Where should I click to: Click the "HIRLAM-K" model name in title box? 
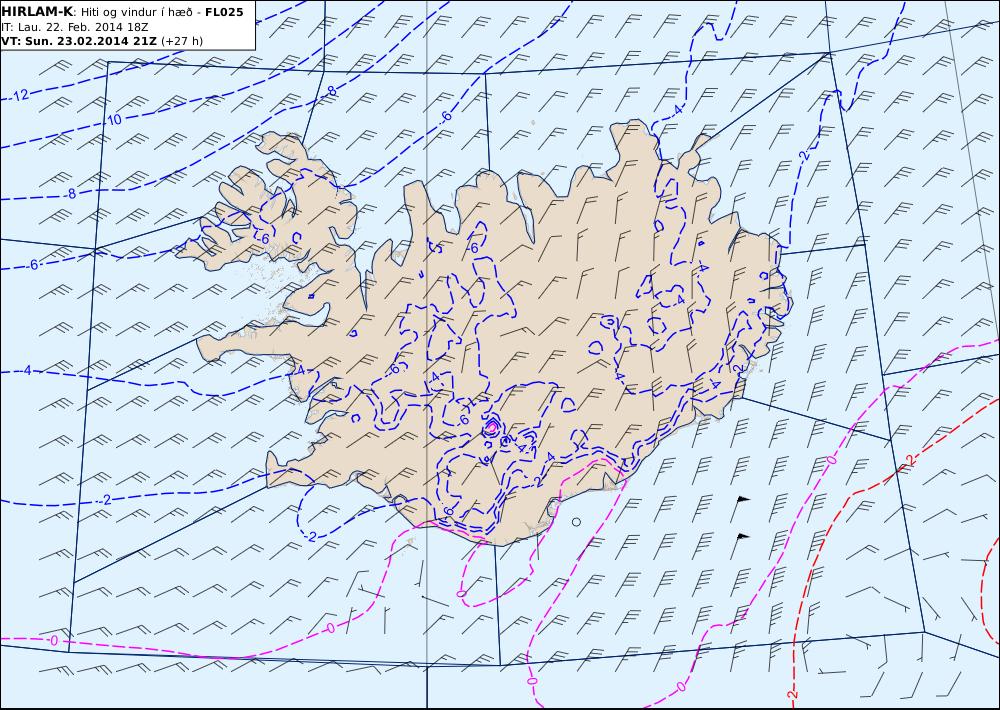click(37, 12)
